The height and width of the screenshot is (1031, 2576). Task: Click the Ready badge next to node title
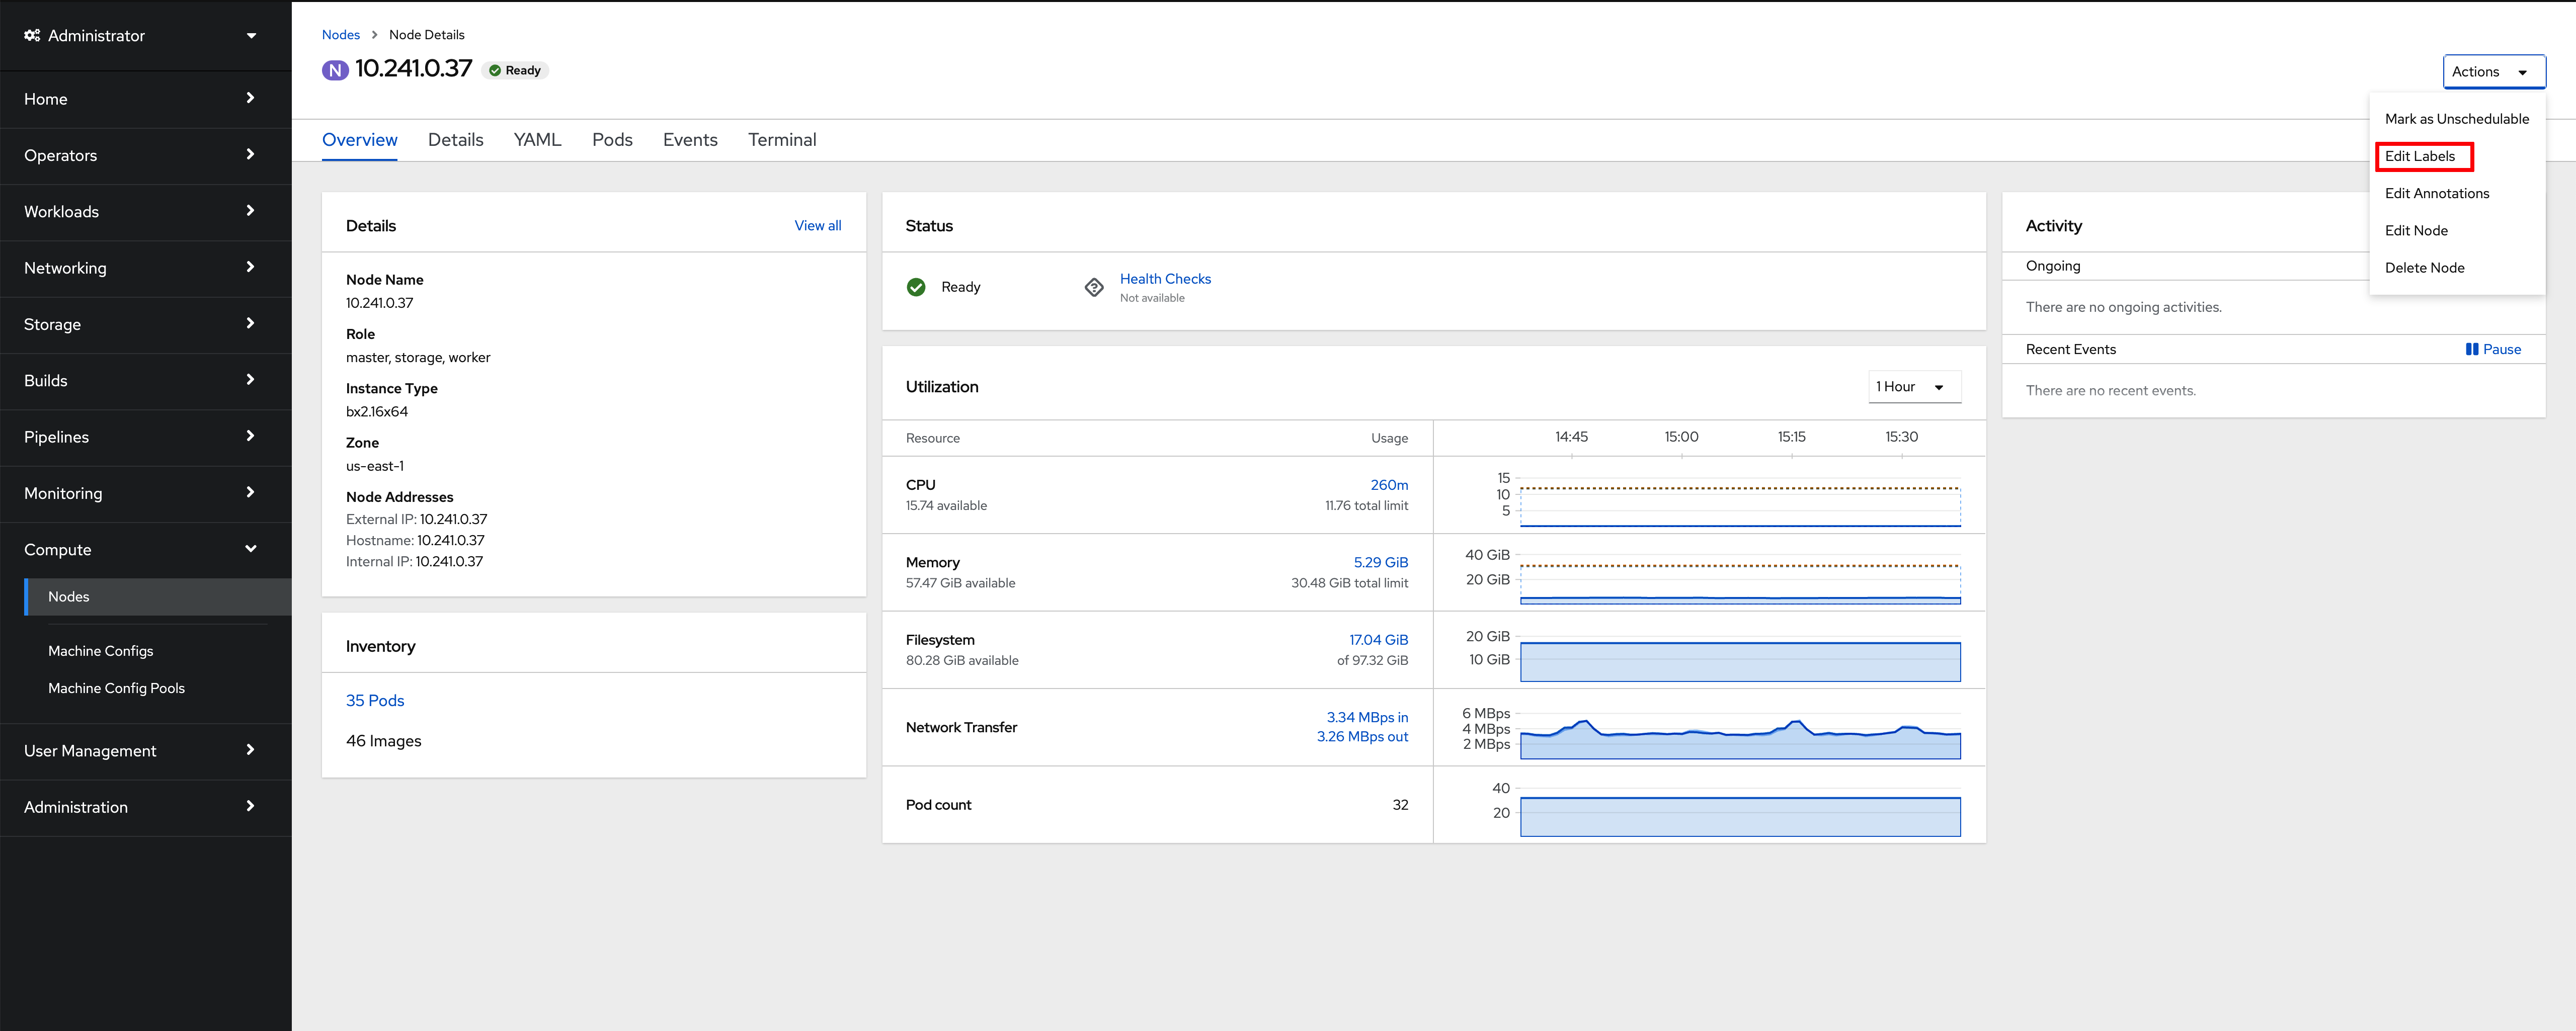pos(515,71)
